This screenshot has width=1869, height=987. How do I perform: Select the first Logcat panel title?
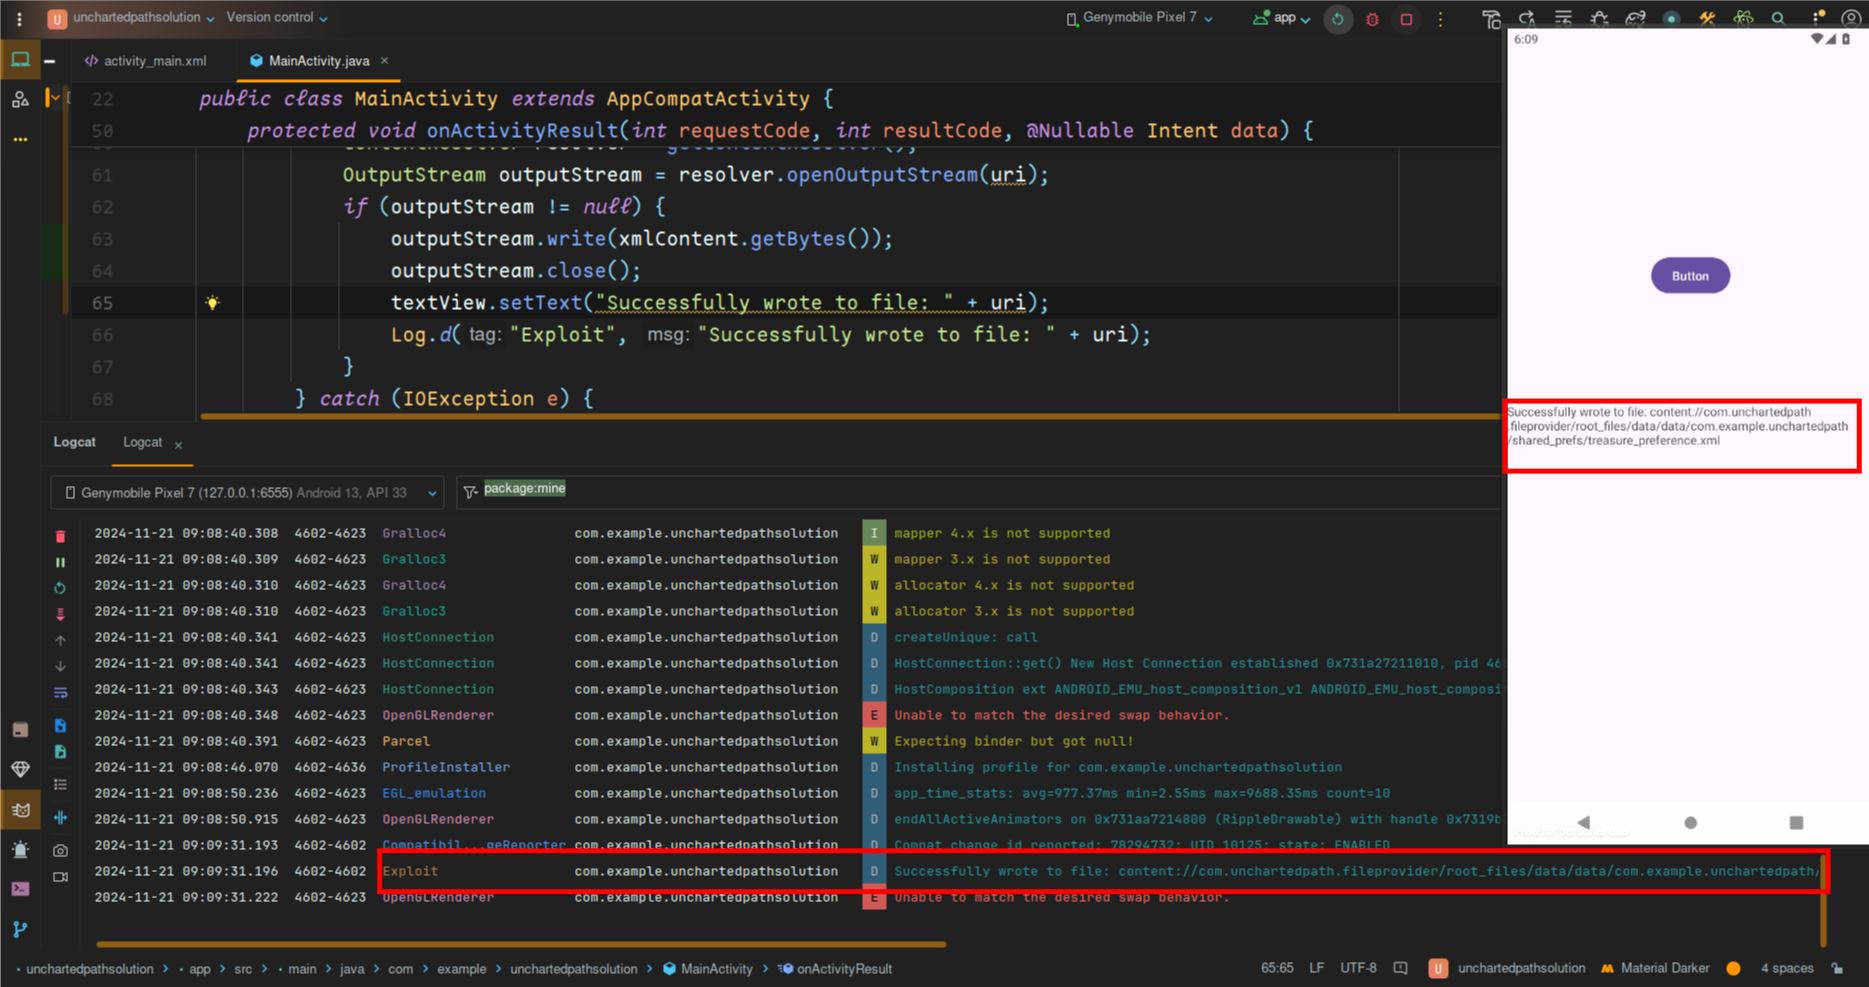pyautogui.click(x=75, y=442)
